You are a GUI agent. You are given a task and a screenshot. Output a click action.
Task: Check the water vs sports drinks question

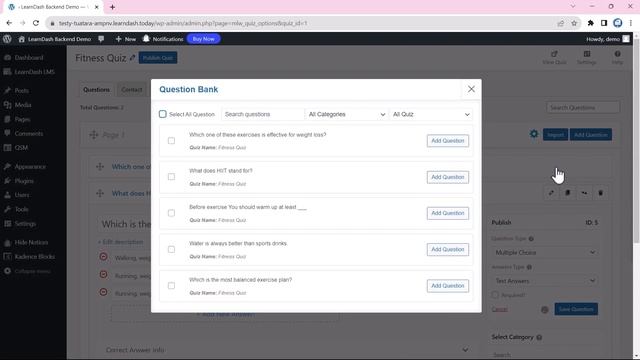point(171,249)
